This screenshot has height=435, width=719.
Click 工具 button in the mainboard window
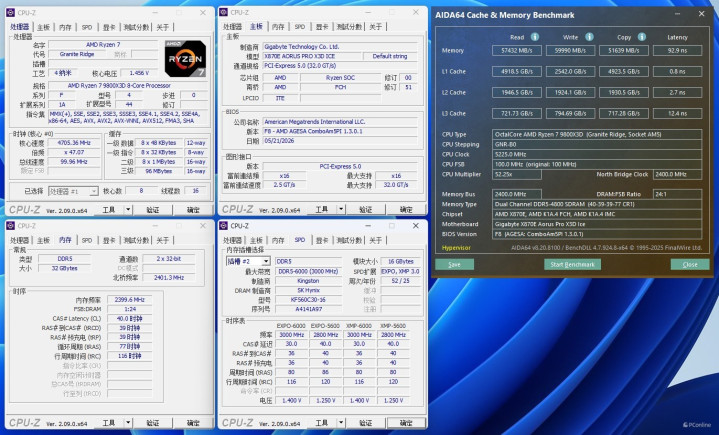321,209
